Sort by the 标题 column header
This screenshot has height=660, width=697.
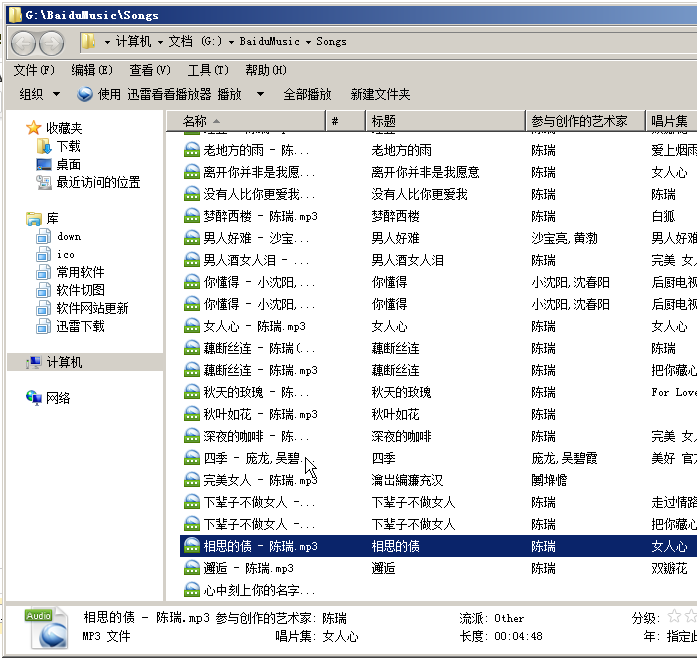tap(445, 121)
